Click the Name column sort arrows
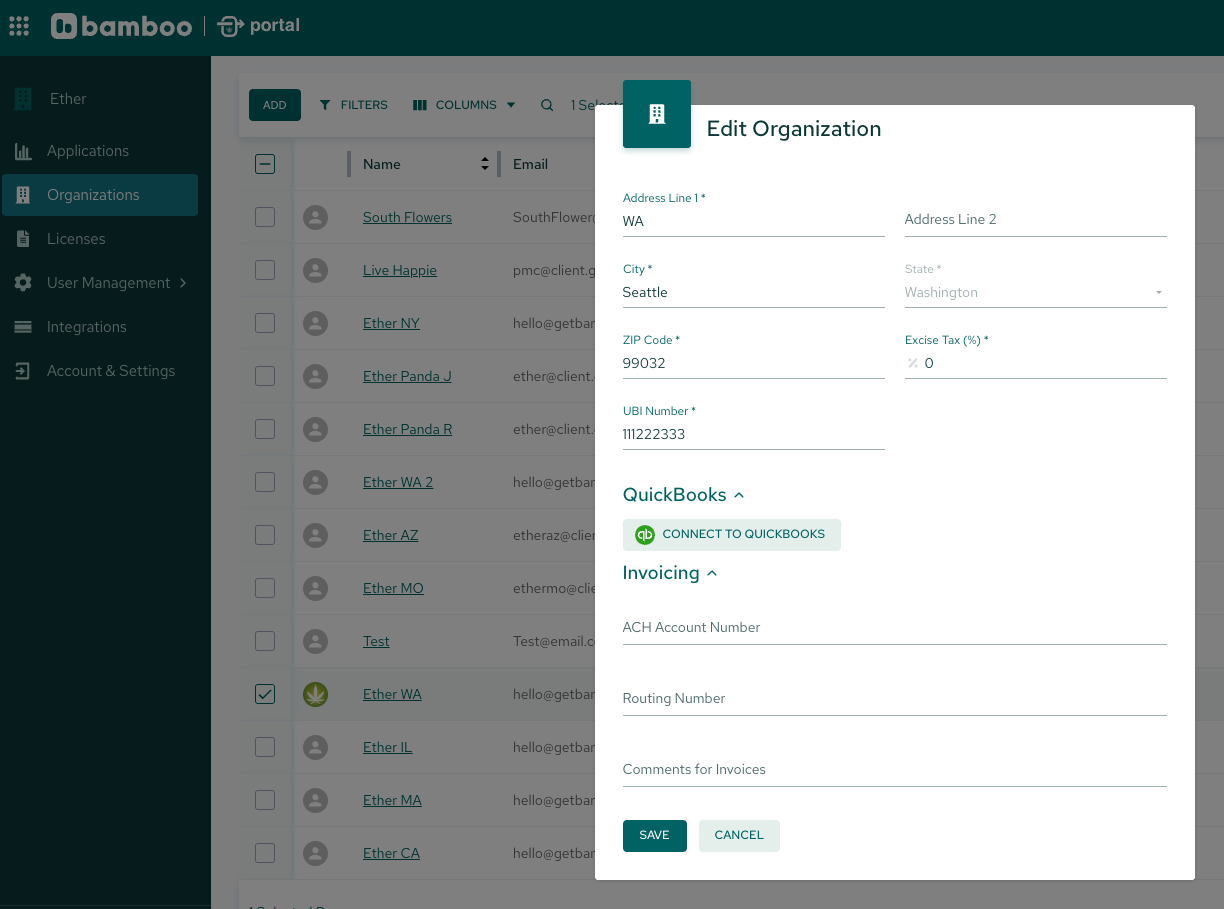 click(485, 164)
